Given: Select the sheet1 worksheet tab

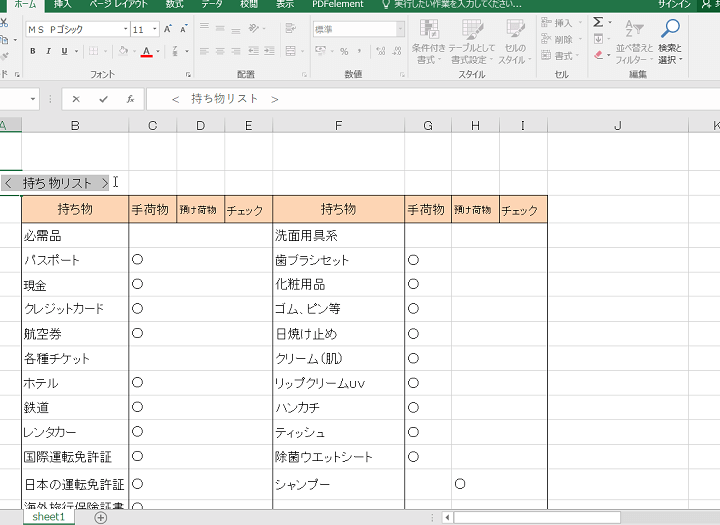Looking at the screenshot, I should [x=47, y=517].
